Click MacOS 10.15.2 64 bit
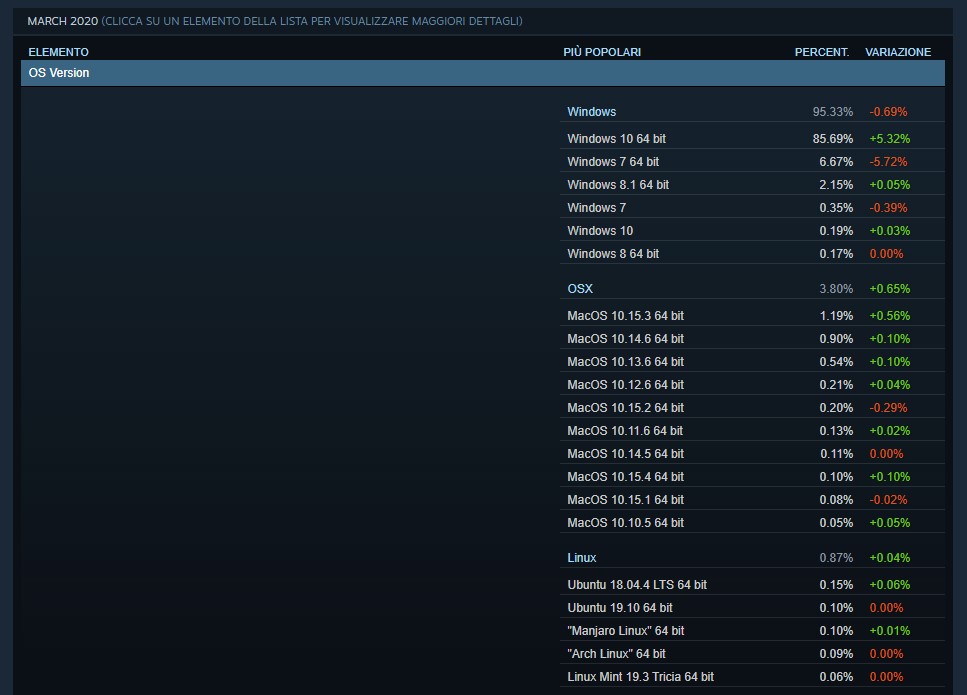Image resolution: width=967 pixels, height=695 pixels. (x=752, y=408)
